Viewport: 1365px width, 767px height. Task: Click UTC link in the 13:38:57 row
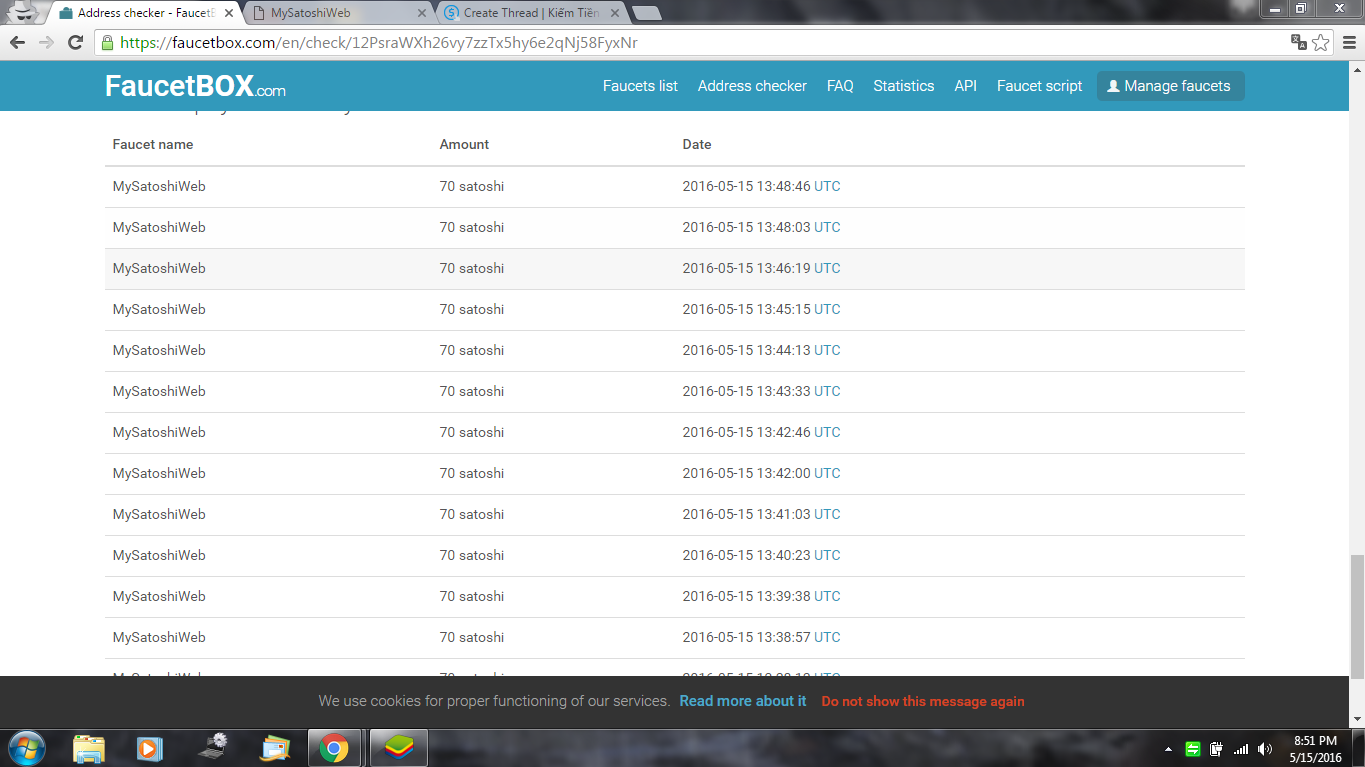[827, 637]
